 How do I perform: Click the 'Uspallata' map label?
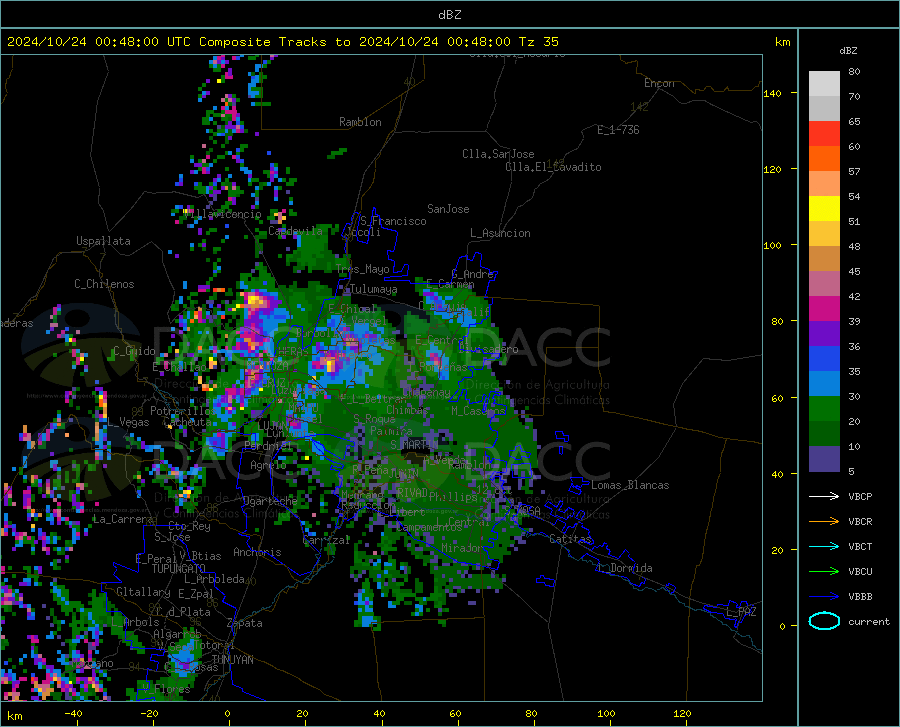pyautogui.click(x=103, y=241)
